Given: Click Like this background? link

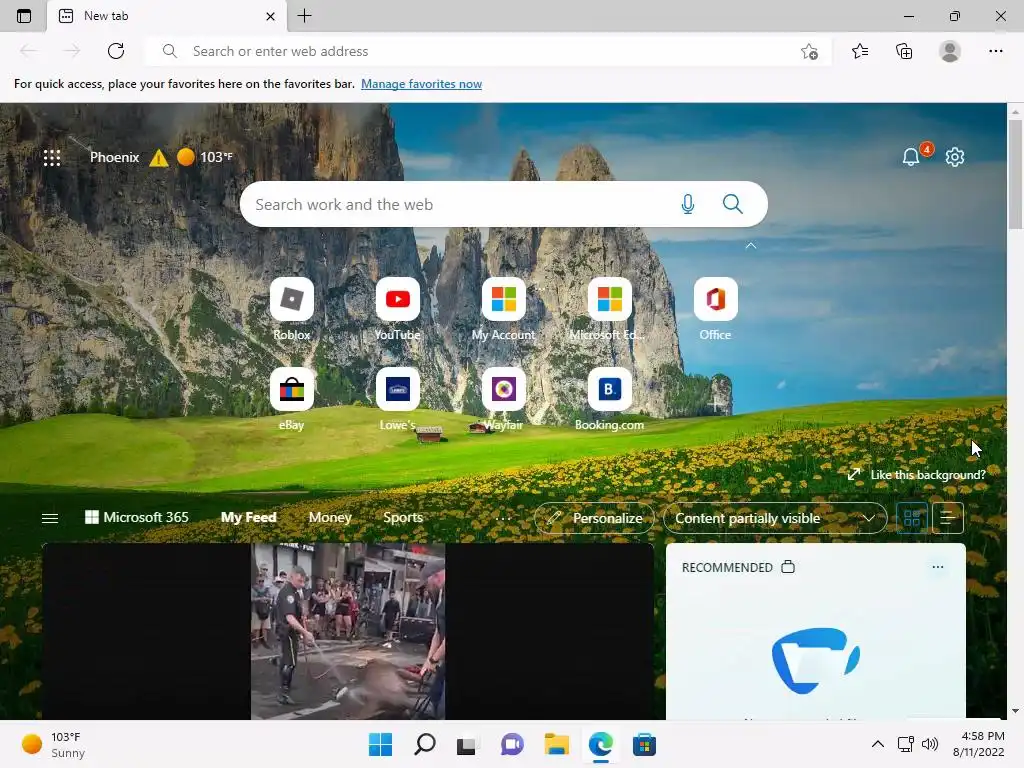Looking at the screenshot, I should [x=928, y=475].
